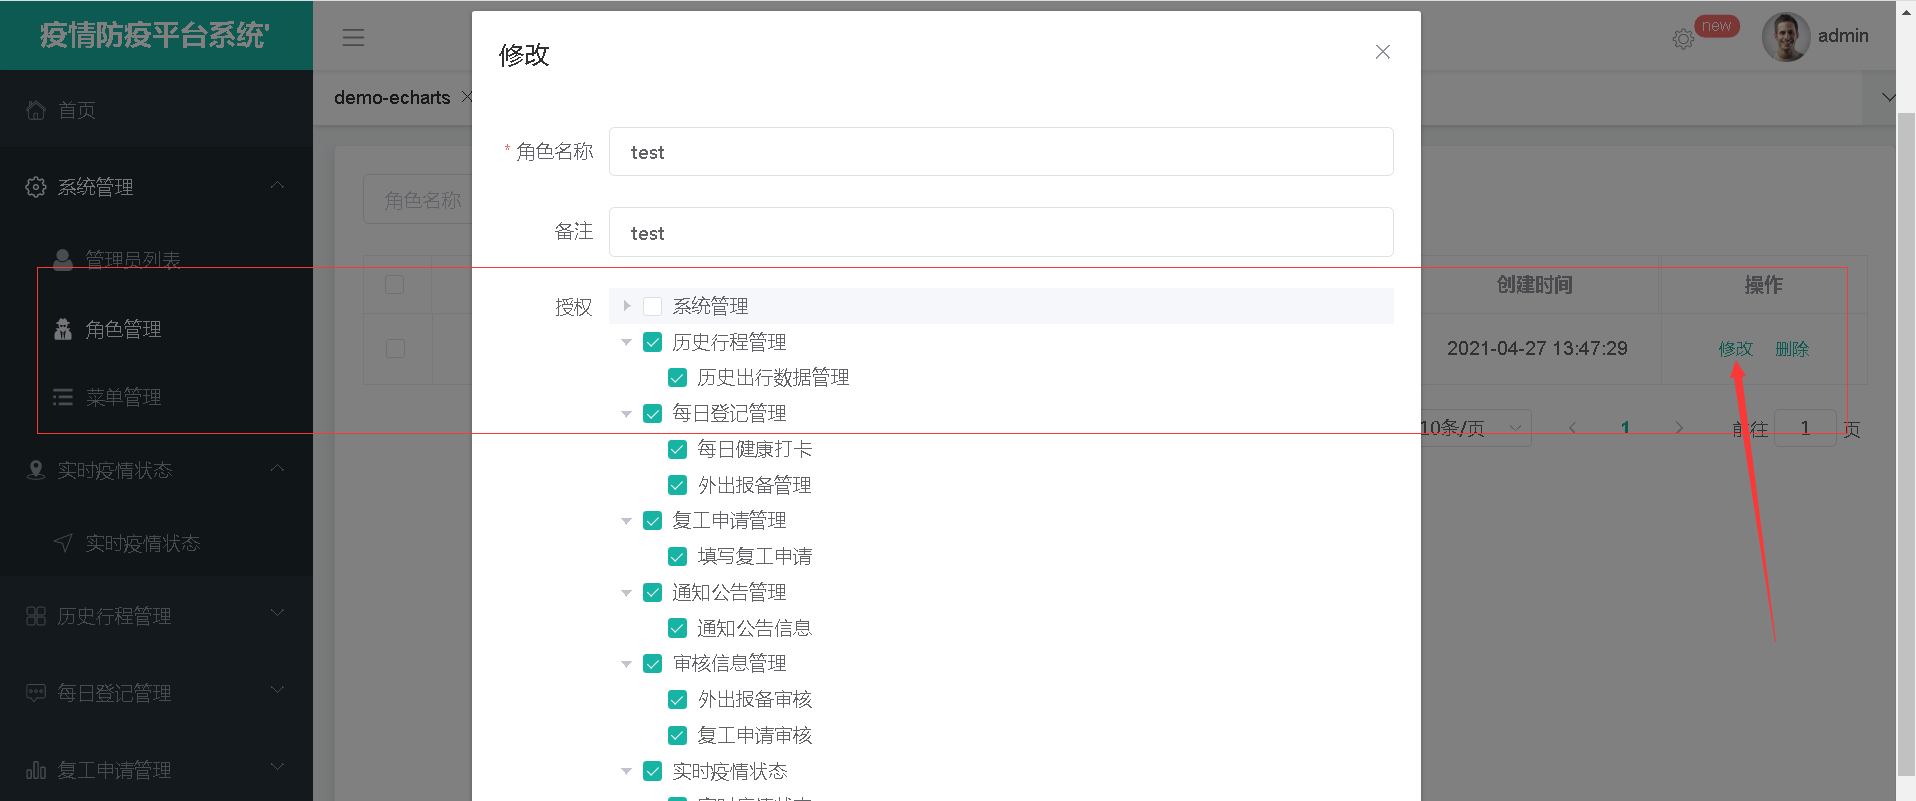Screen dimensions: 1916x801
Task: Go to next page arrow
Action: [x=1679, y=428]
